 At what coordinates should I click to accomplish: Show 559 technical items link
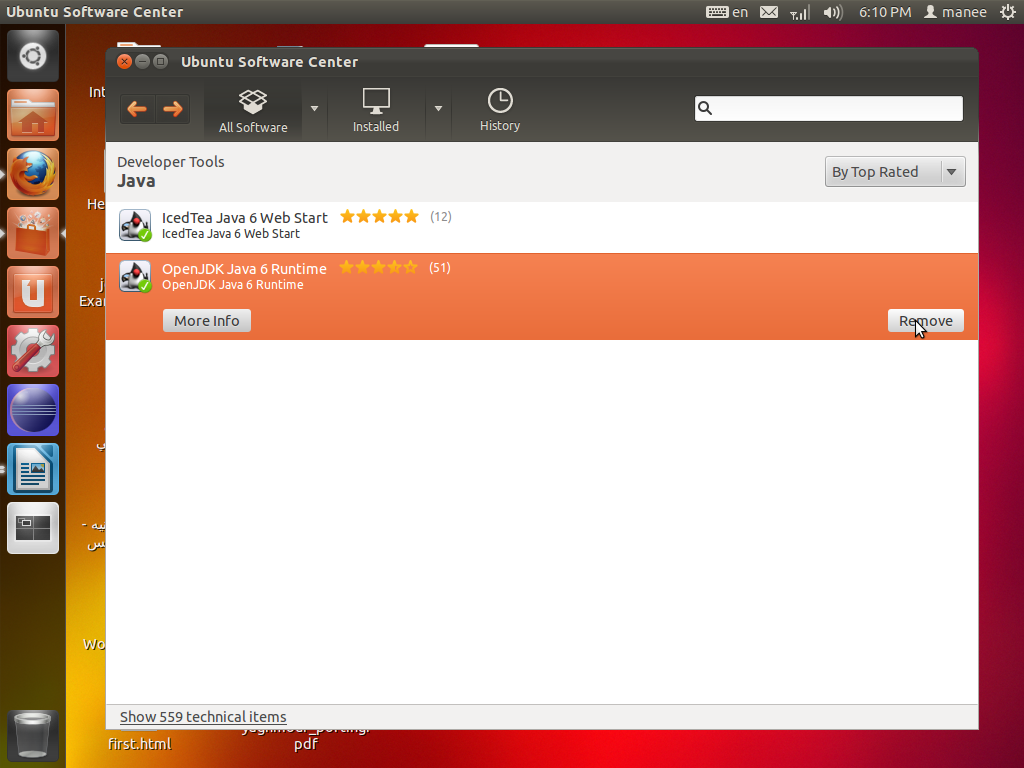[203, 717]
